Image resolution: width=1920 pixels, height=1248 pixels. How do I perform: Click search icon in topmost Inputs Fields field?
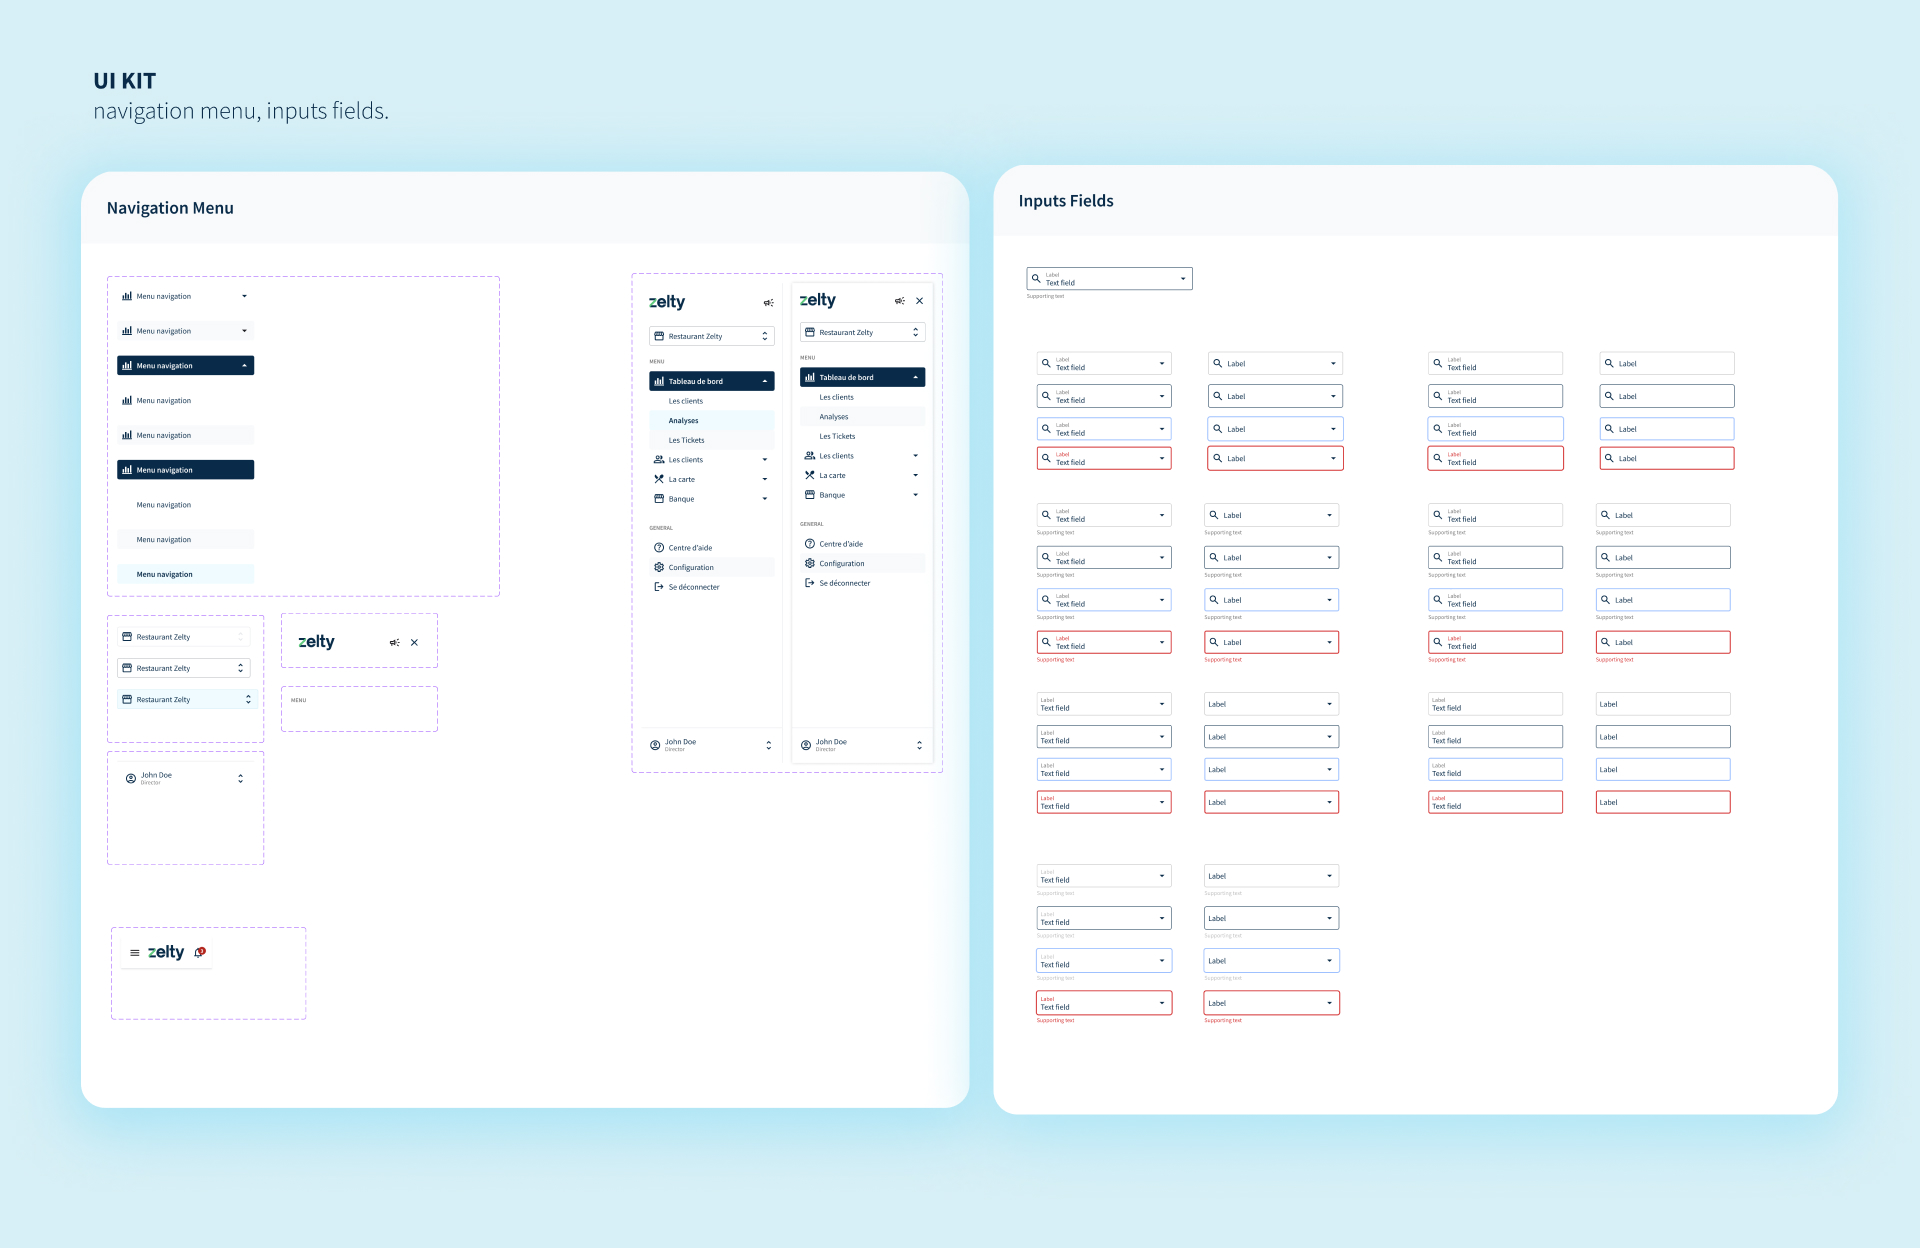click(x=1036, y=279)
